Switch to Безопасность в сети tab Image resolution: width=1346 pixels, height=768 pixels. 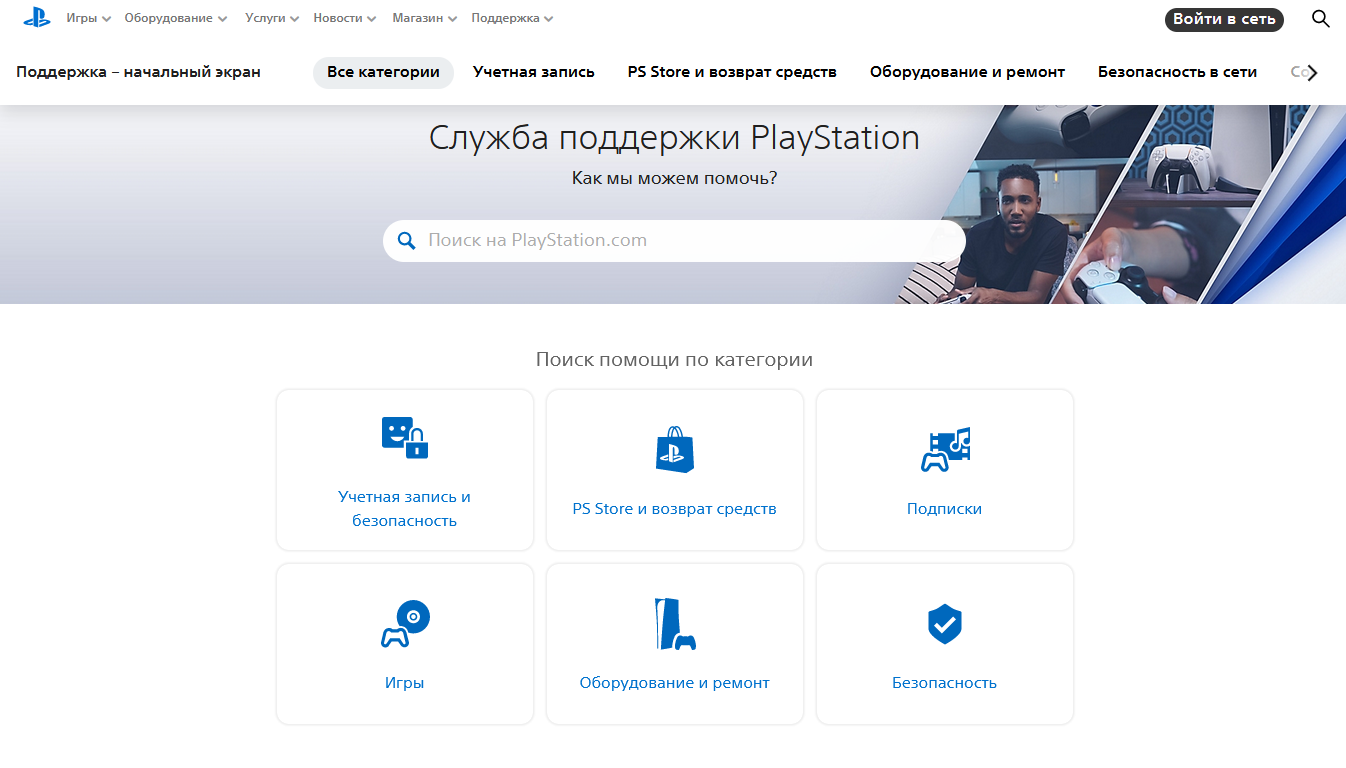coord(1177,72)
